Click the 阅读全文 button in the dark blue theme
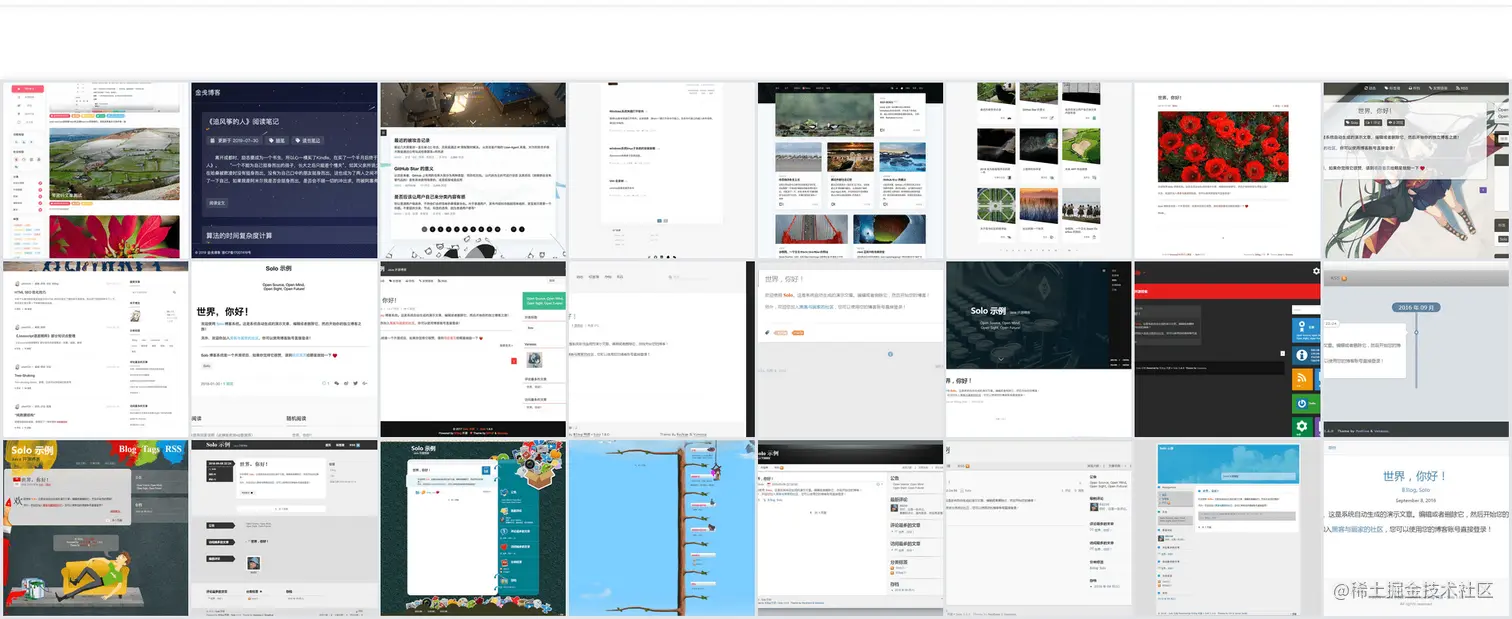The height and width of the screenshot is (619, 1512). click(x=217, y=202)
